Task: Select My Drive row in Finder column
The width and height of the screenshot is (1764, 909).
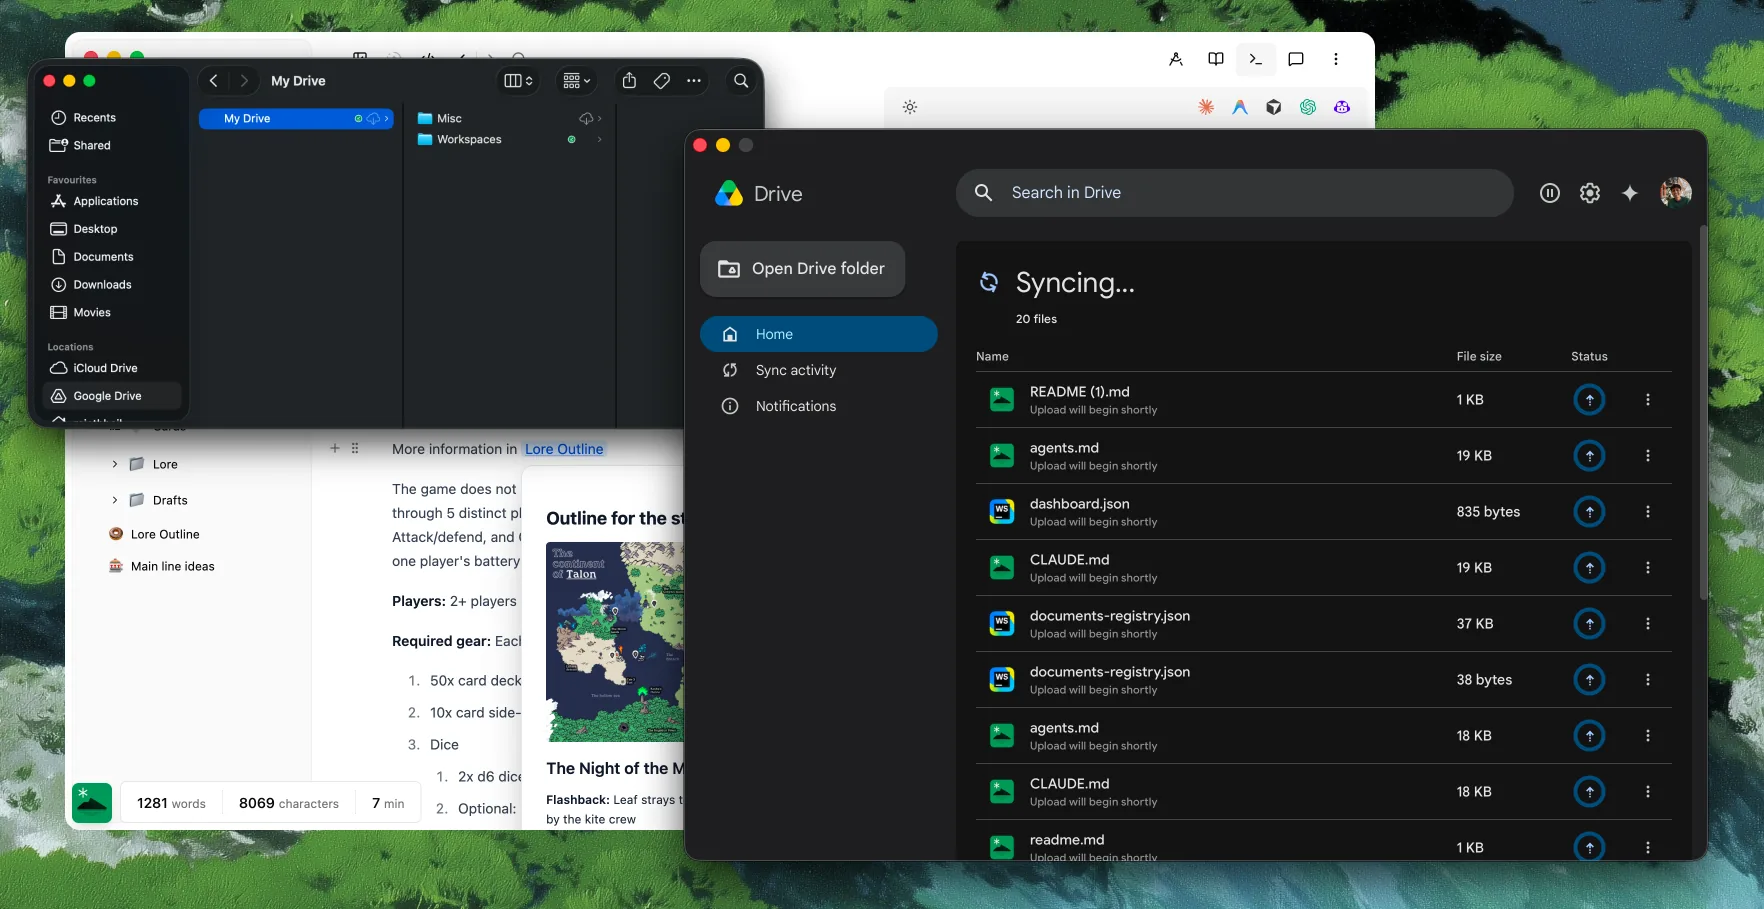Action: pos(296,119)
